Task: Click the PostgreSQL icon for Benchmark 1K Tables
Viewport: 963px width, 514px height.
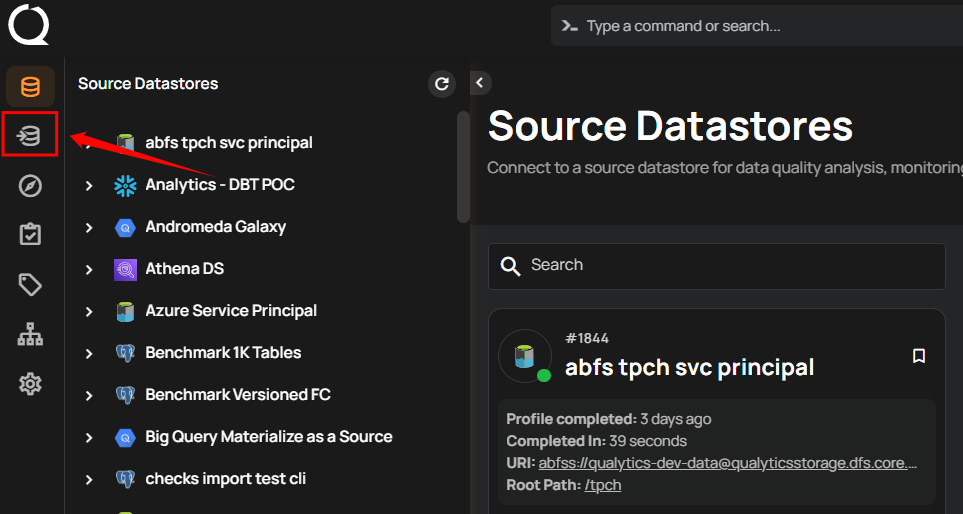Action: click(125, 353)
